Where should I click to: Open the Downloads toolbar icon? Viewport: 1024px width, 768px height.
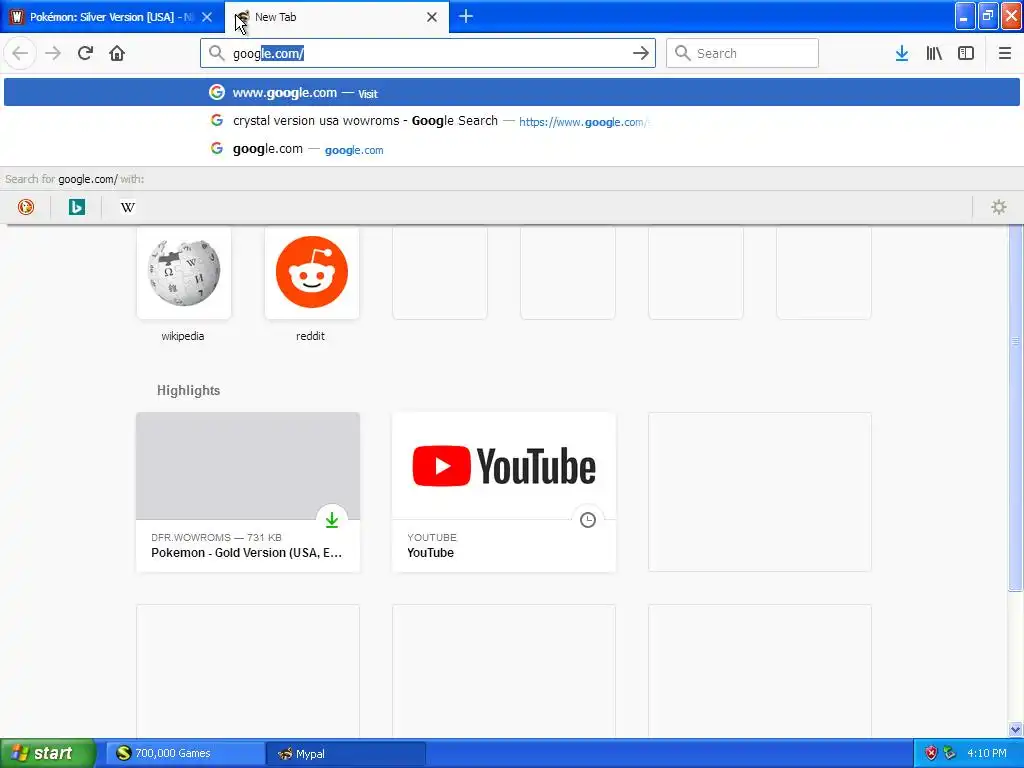[902, 53]
